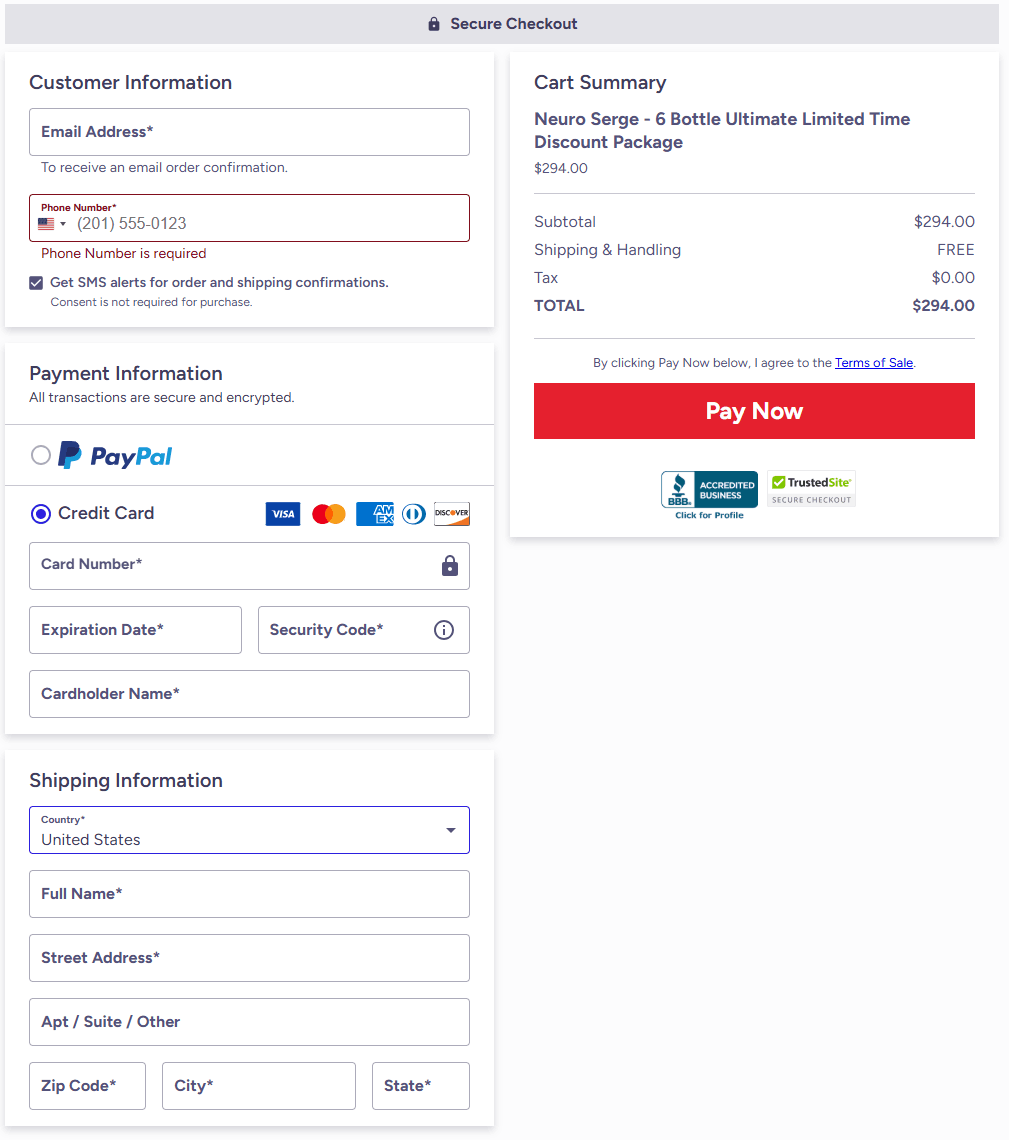
Task: Click the Visa card icon
Action: point(283,514)
